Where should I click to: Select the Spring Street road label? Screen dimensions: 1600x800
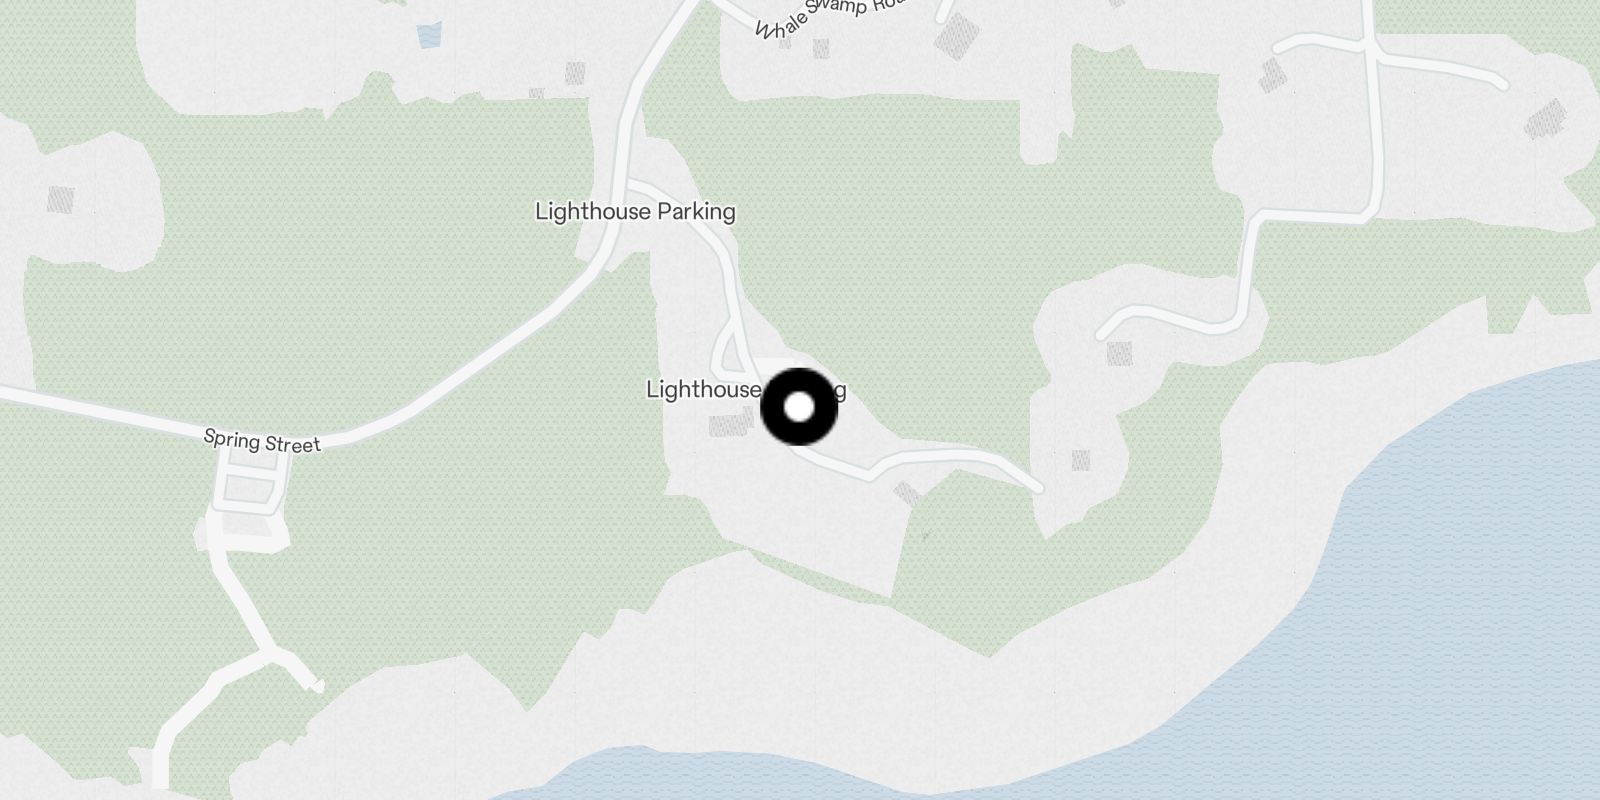tap(262, 441)
